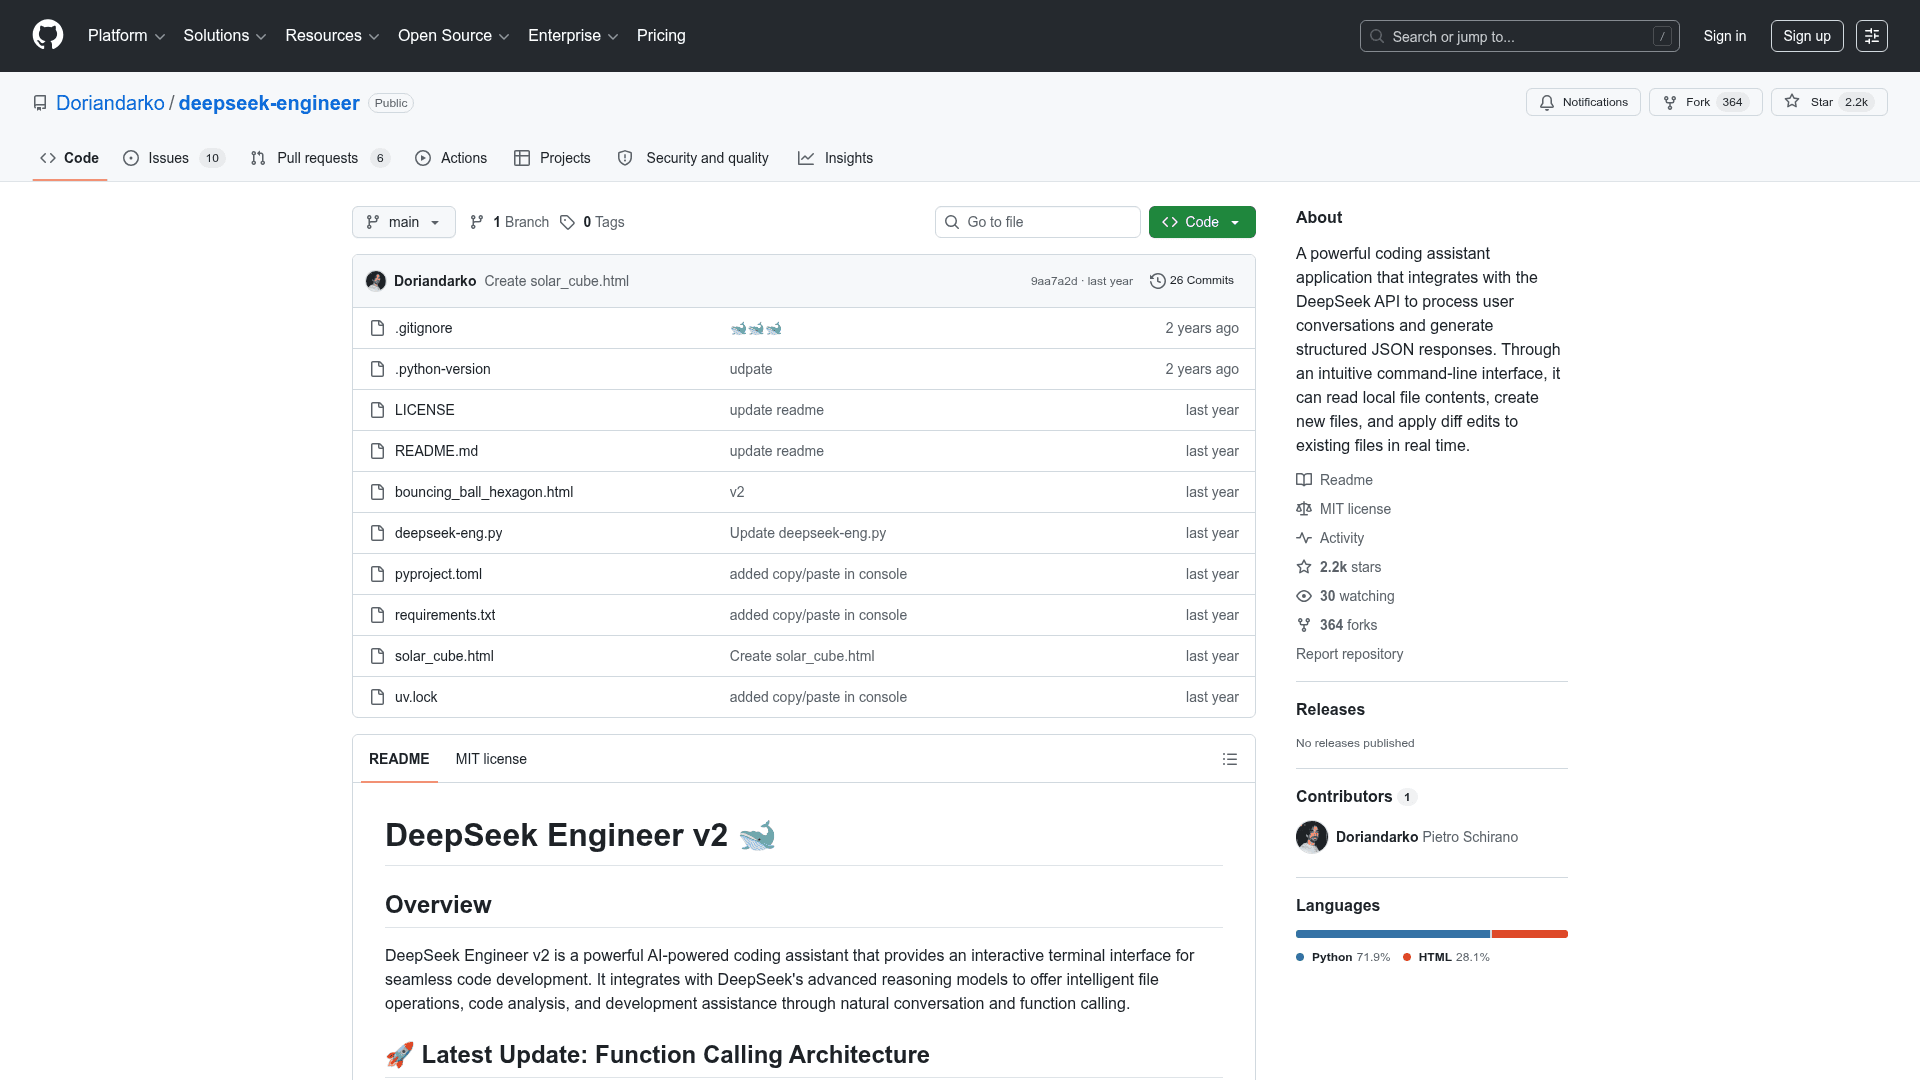Click Report repository
Viewport: 1920px width, 1080px height.
click(1349, 654)
